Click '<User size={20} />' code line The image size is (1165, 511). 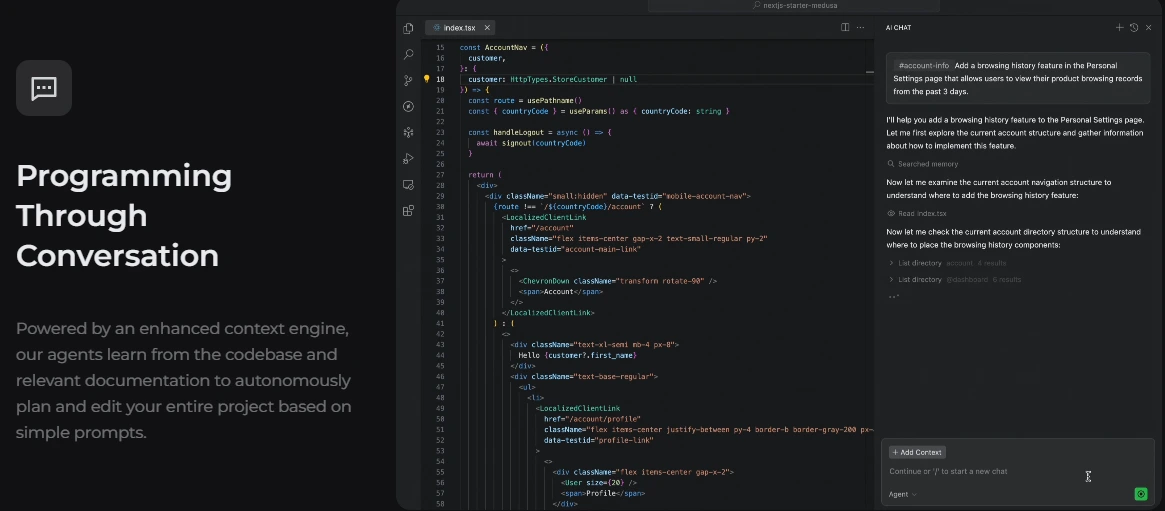[599, 482]
